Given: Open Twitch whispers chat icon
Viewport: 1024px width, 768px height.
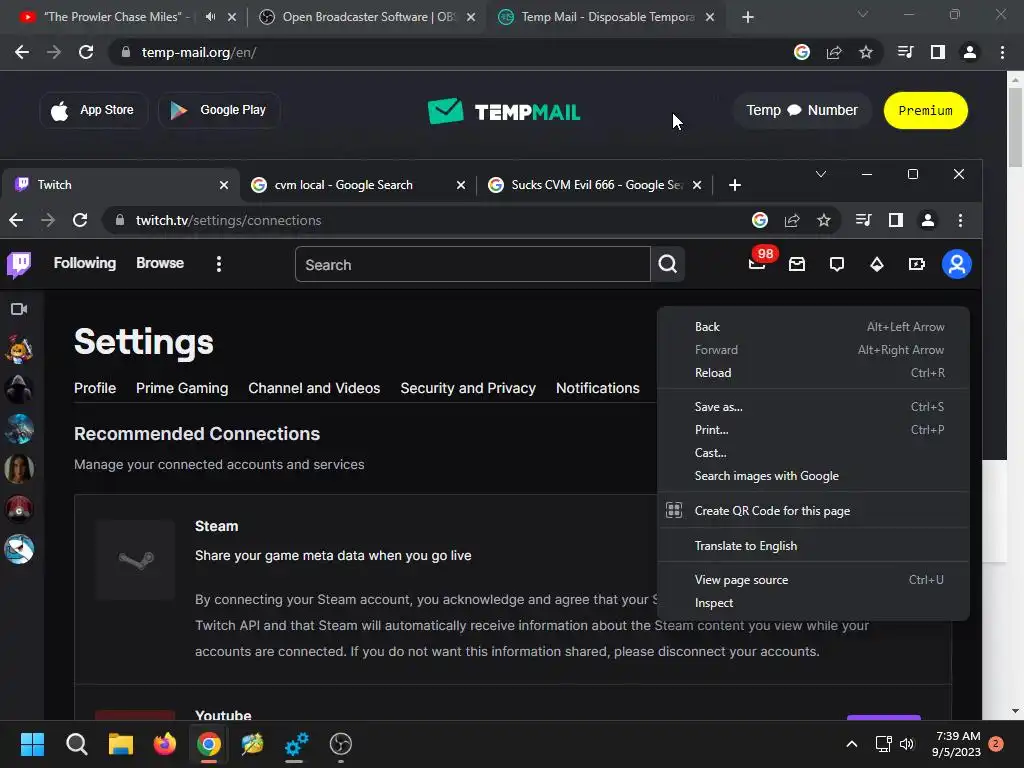Looking at the screenshot, I should pyautogui.click(x=837, y=264).
